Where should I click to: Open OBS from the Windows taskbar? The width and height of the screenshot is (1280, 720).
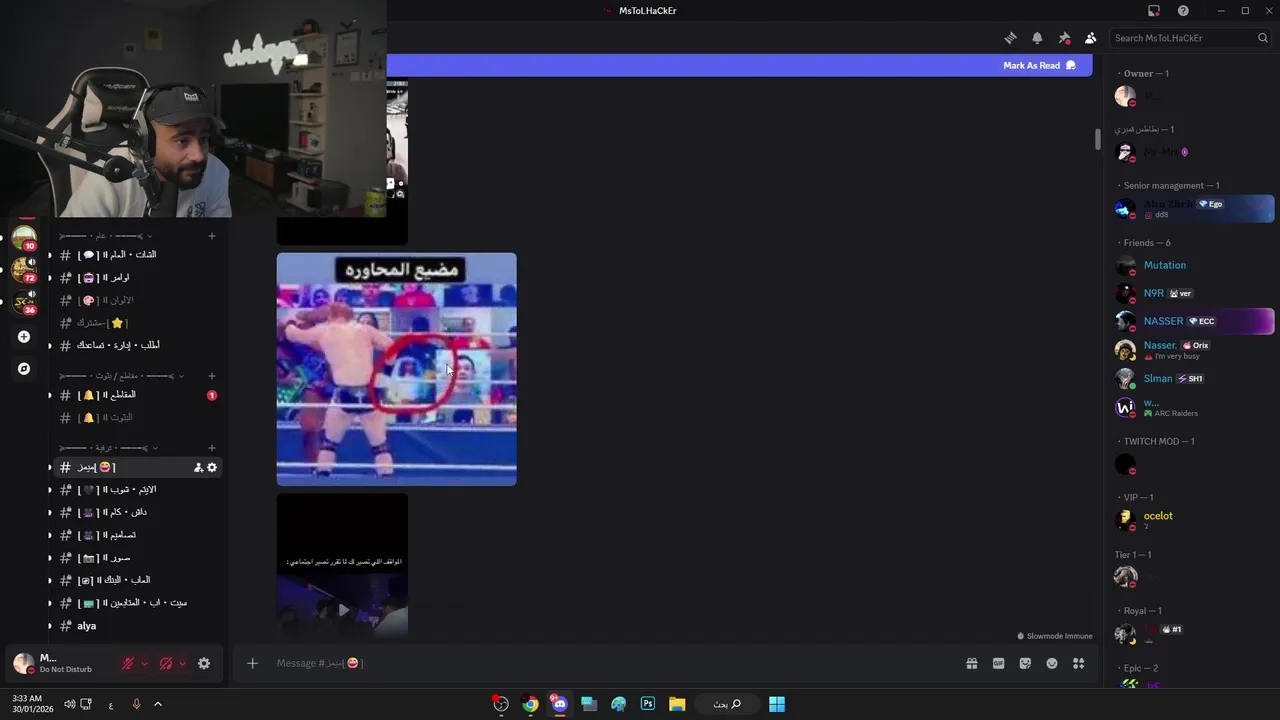point(501,704)
